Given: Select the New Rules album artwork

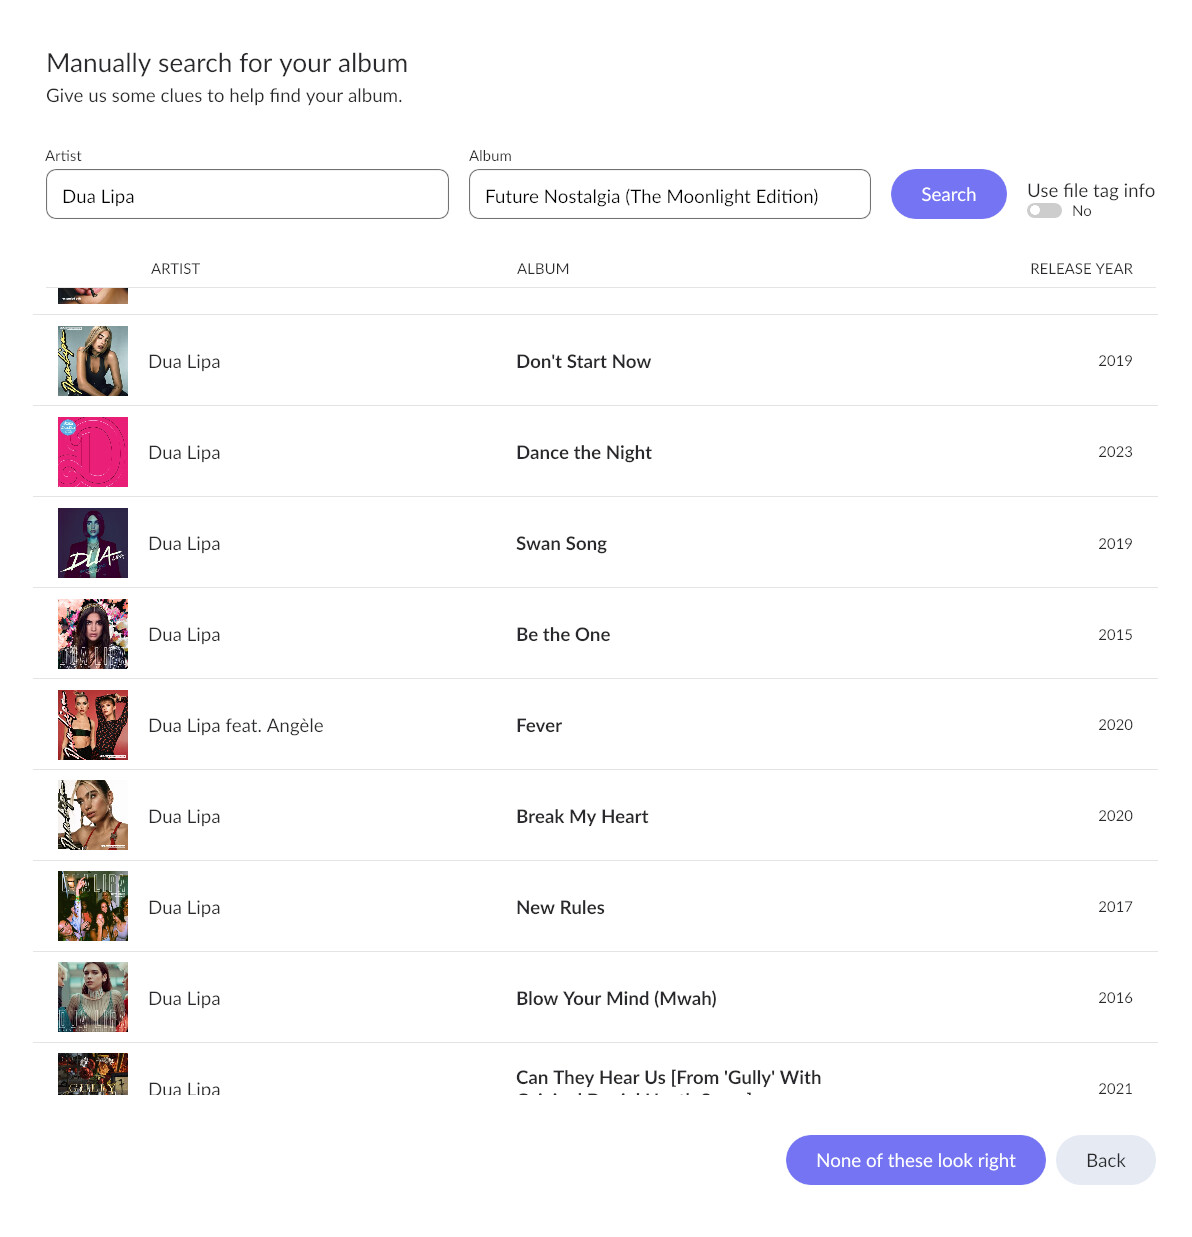Looking at the screenshot, I should tap(93, 907).
